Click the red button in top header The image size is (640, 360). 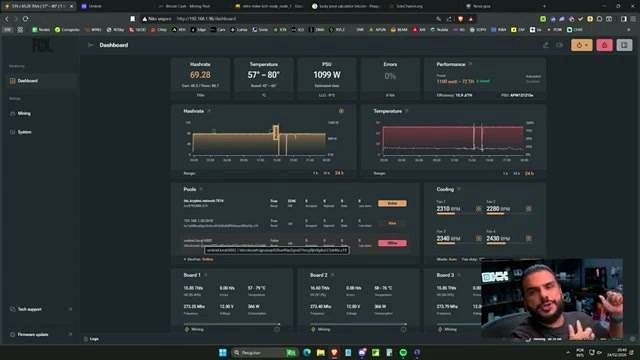(x=604, y=45)
